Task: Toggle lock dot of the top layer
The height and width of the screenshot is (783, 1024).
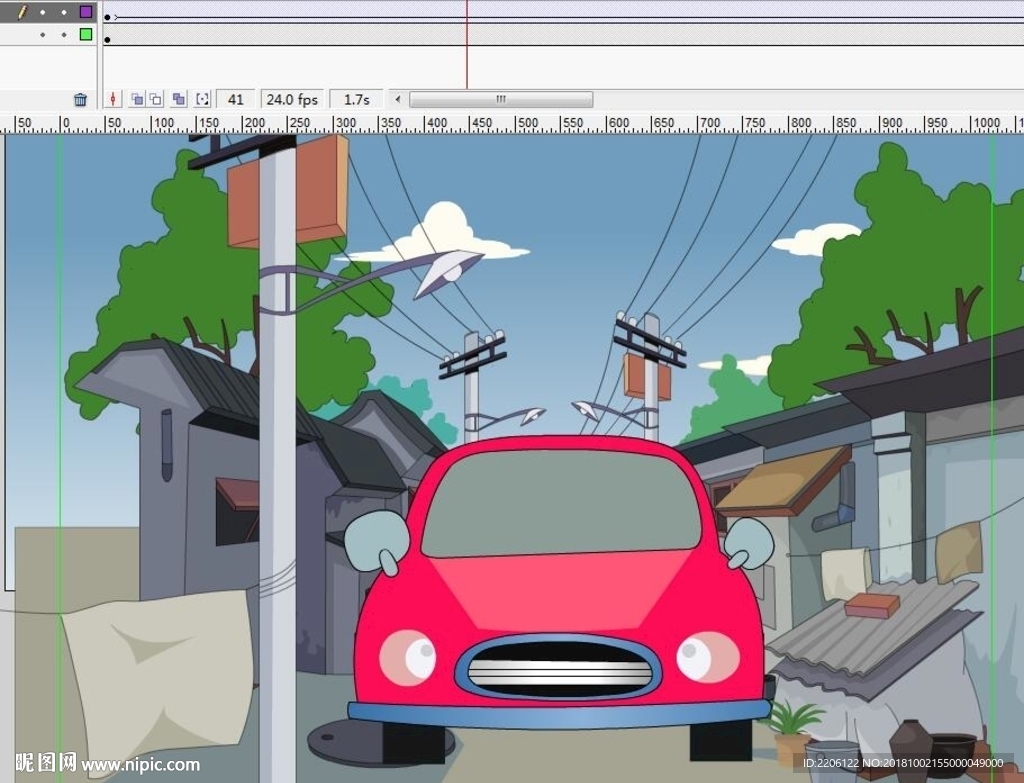Action: 63,12
